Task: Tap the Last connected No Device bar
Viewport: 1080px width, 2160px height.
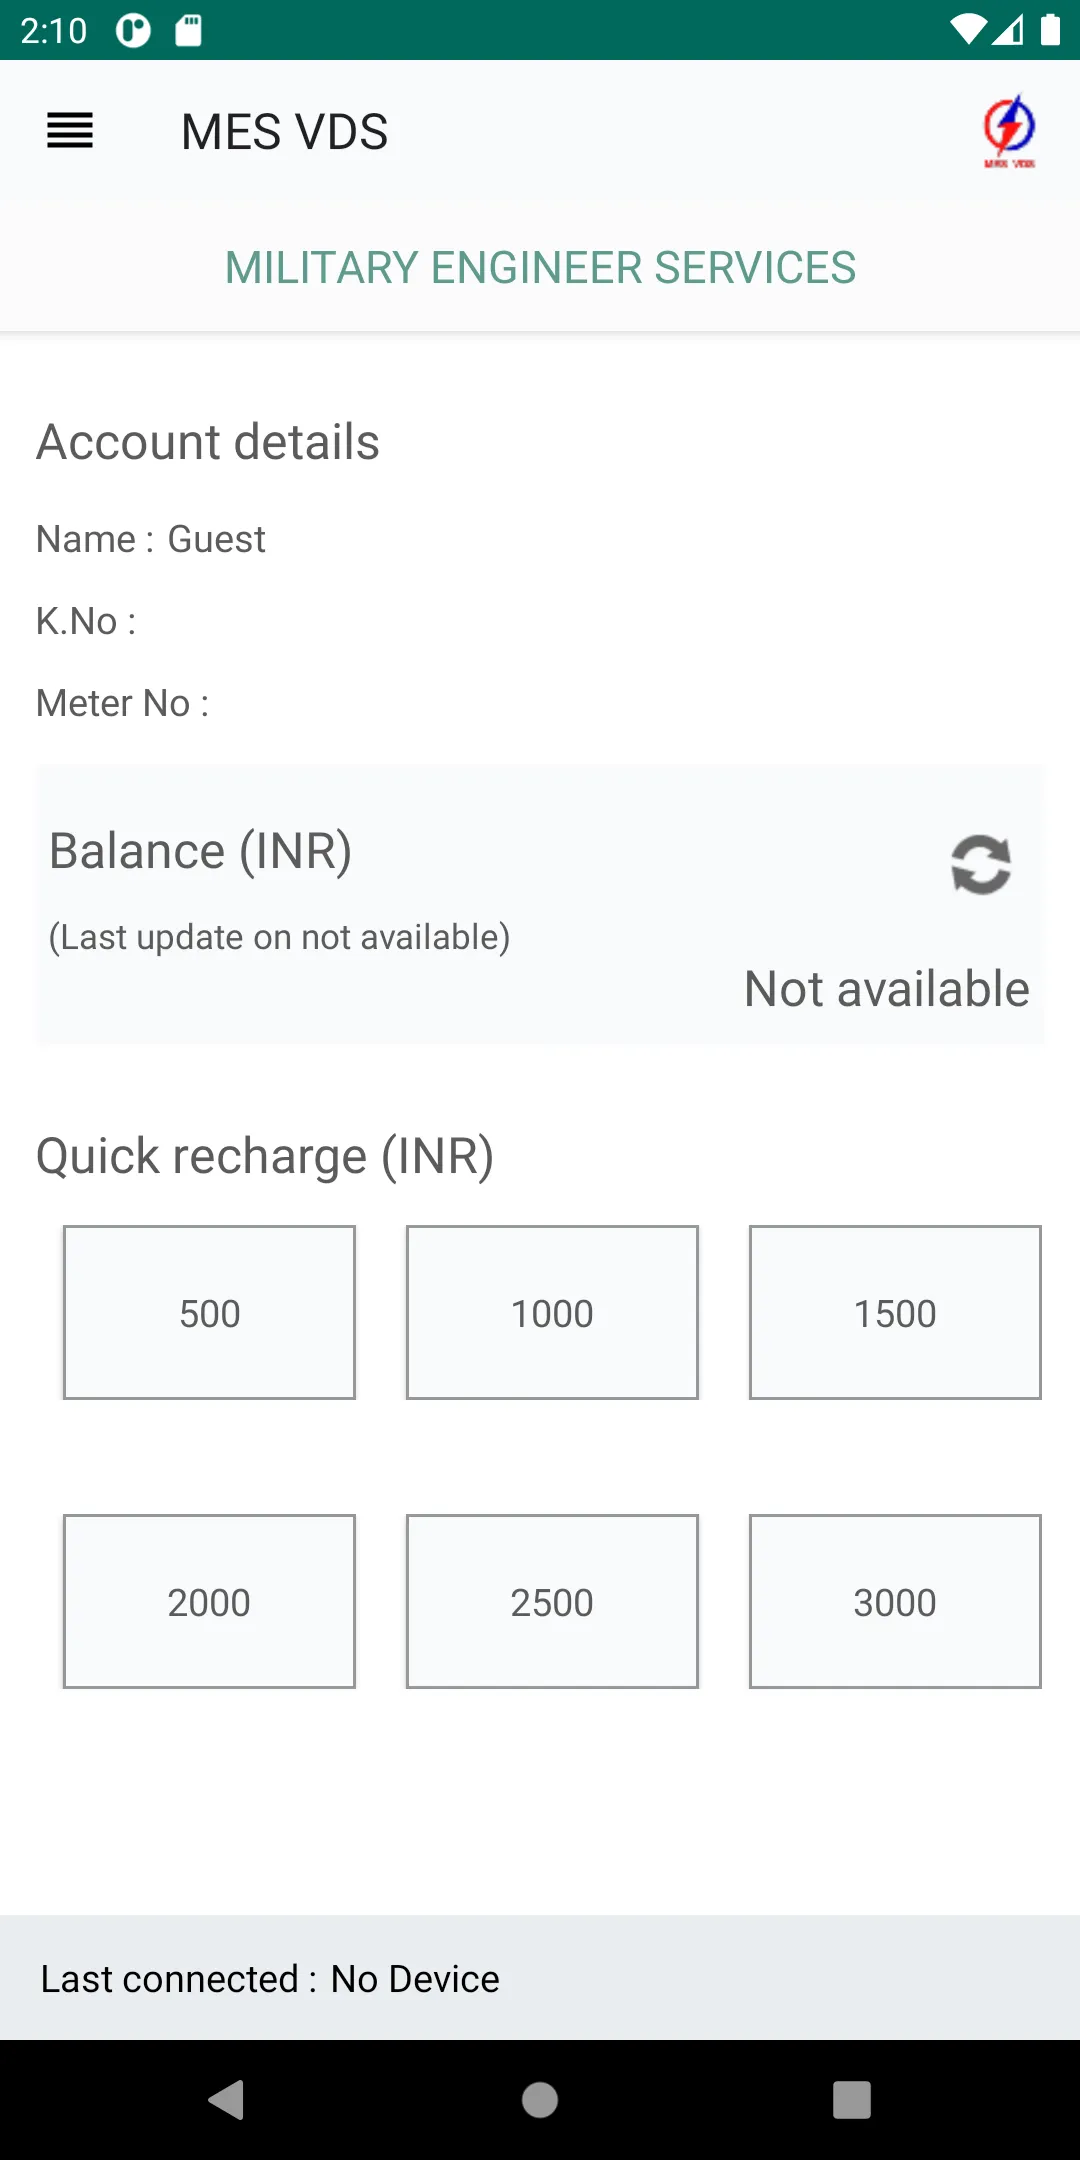Action: click(540, 1977)
